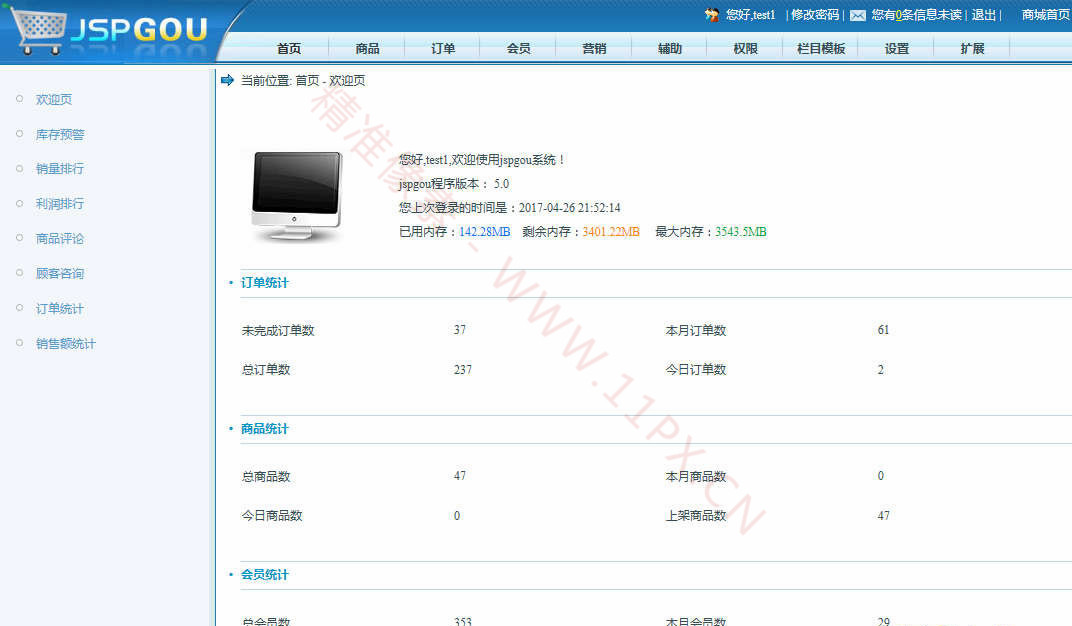Click the last login time 2017-04-26 21:52:14
Image resolution: width=1072 pixels, height=626 pixels.
570,208
